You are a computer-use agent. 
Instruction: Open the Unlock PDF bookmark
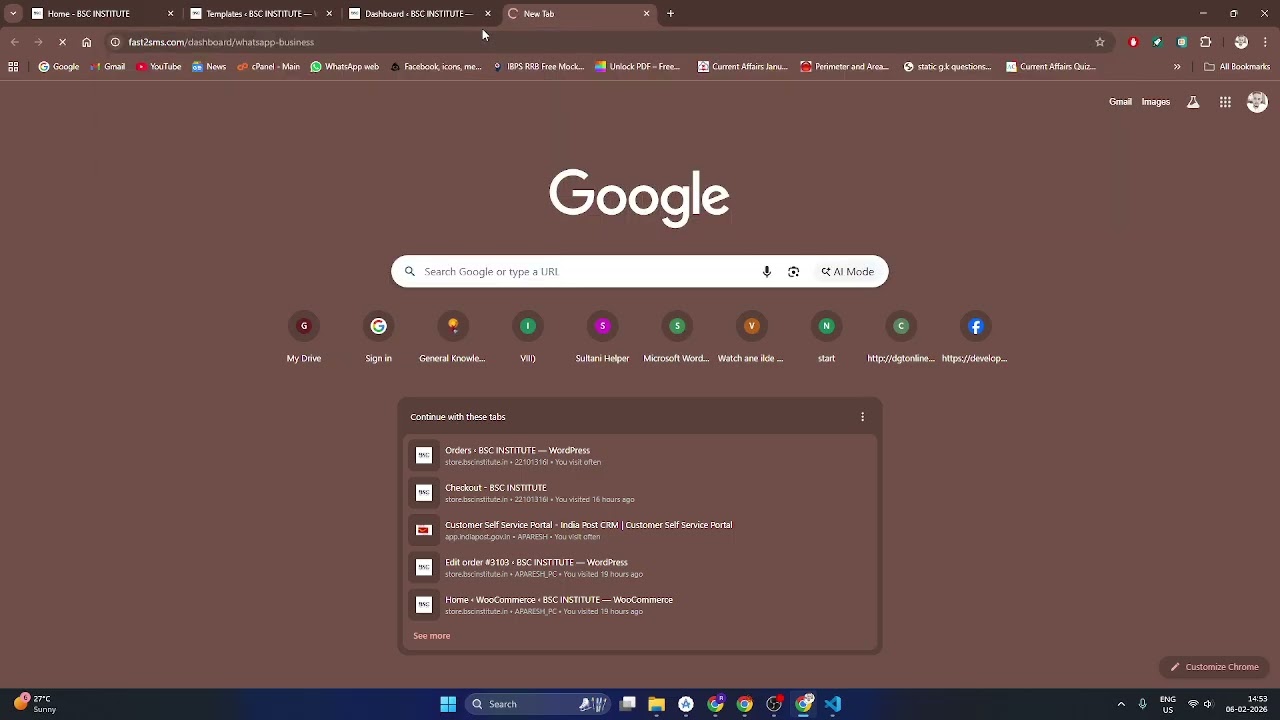638,67
